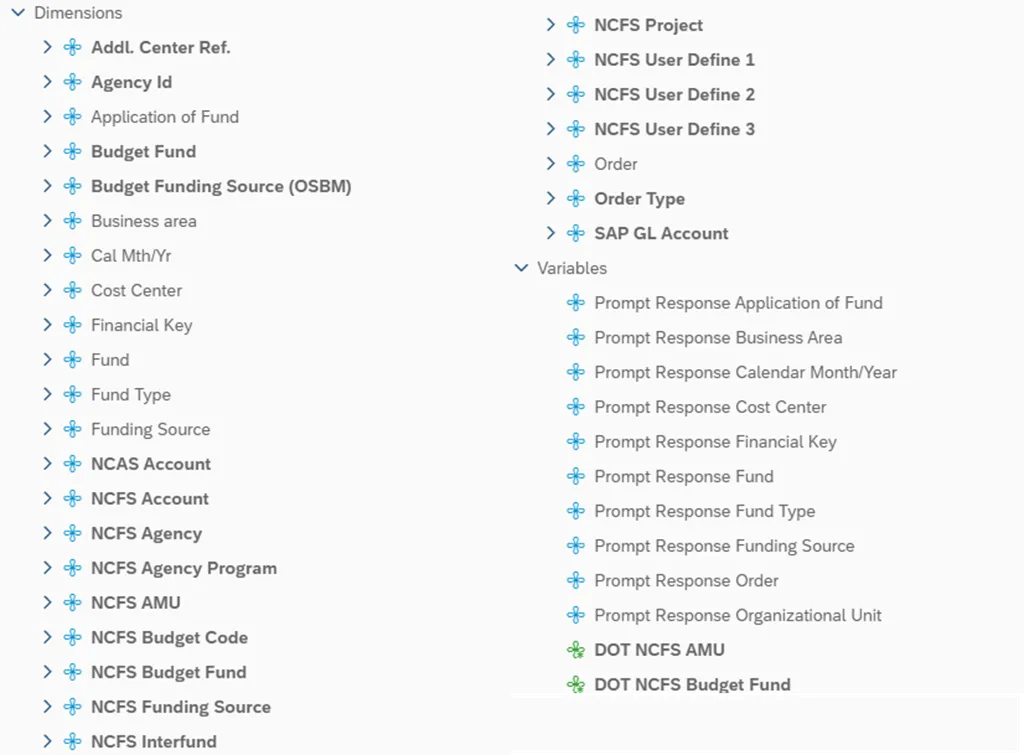Collapse the Dimensions section
This screenshot has width=1024, height=755.
pyautogui.click(x=18, y=13)
